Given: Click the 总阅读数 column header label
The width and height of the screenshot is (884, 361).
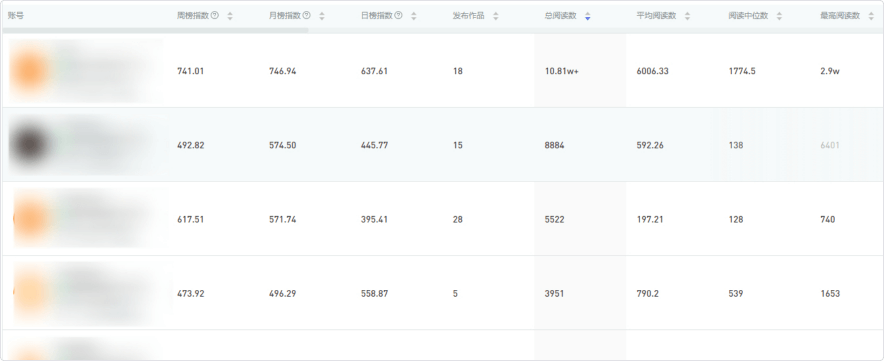Looking at the screenshot, I should pos(560,16).
